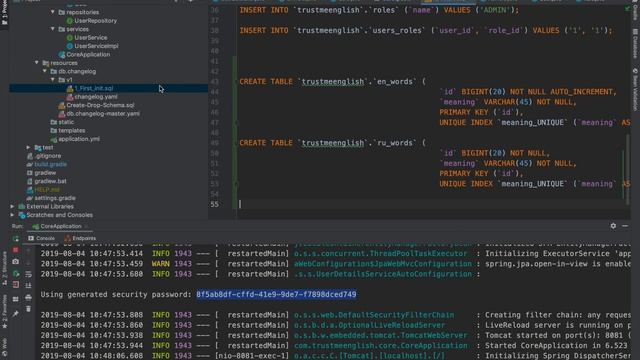This screenshot has height=360, width=640.
Task: Collapse the resources folder
Action: [x=37, y=63]
